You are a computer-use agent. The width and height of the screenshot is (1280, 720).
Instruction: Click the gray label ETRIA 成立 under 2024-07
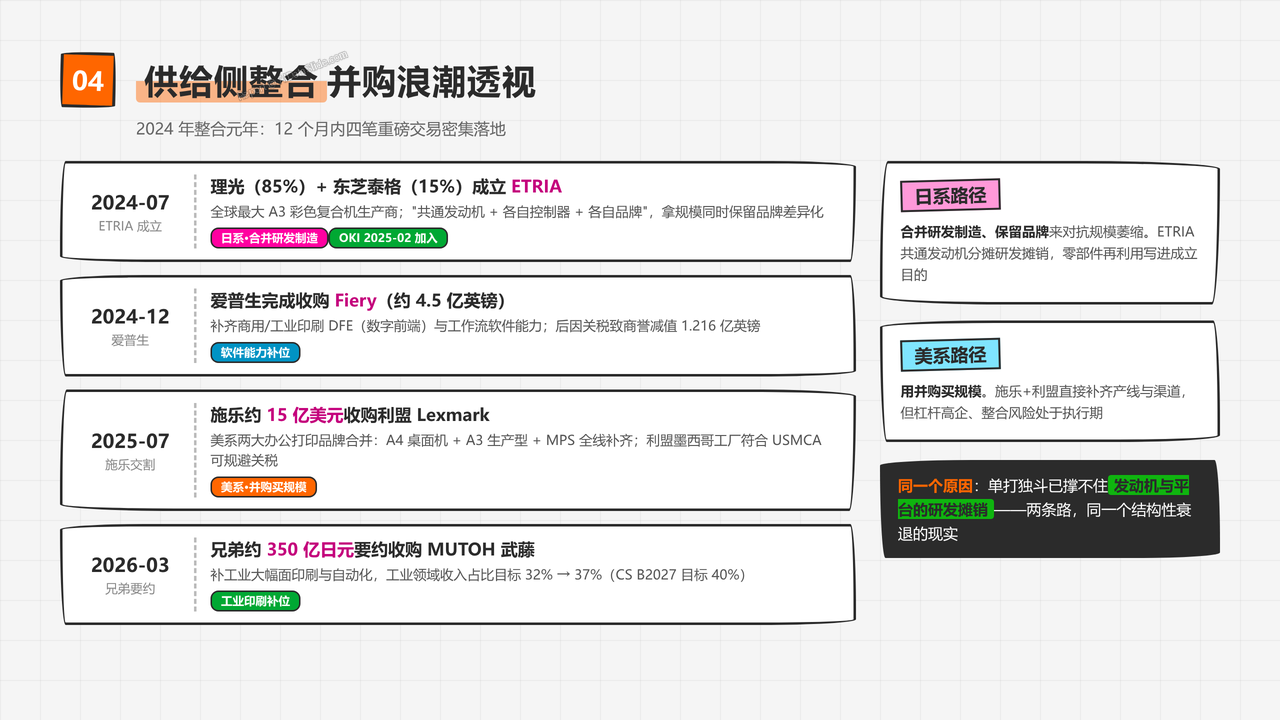[x=130, y=226]
